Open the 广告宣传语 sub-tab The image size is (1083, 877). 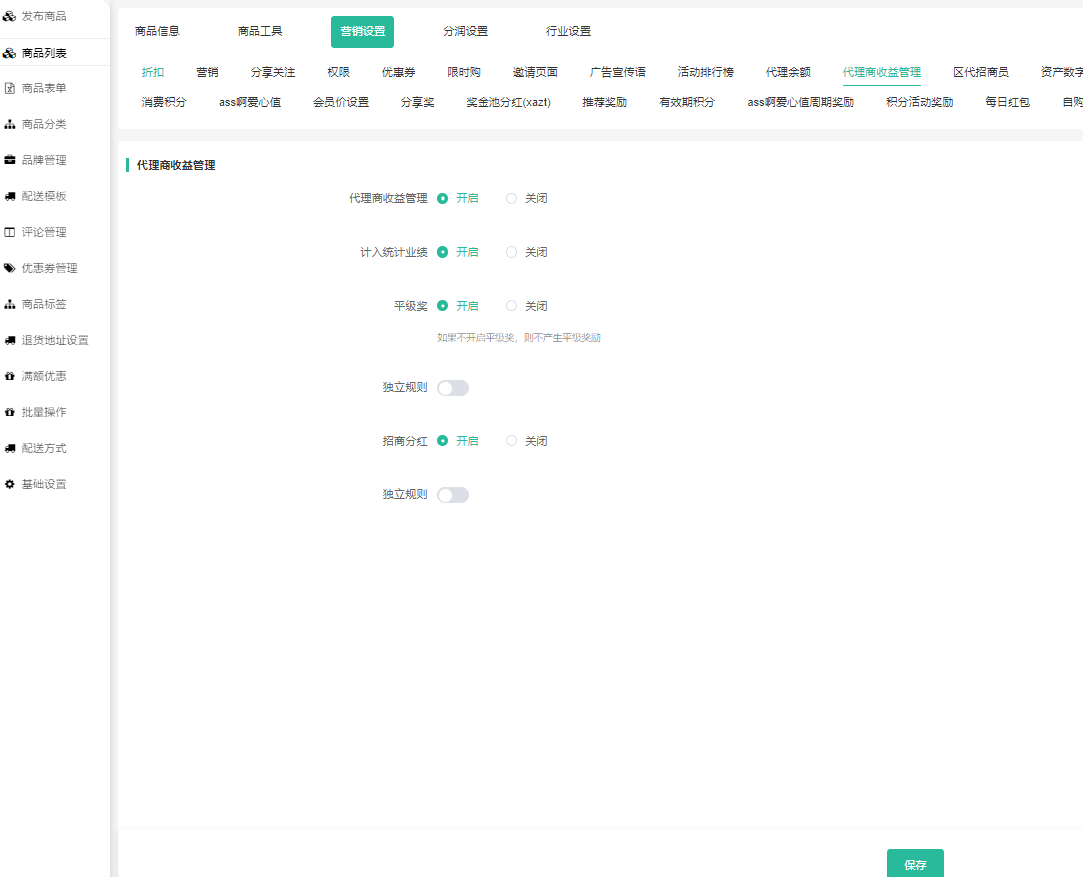click(x=617, y=72)
